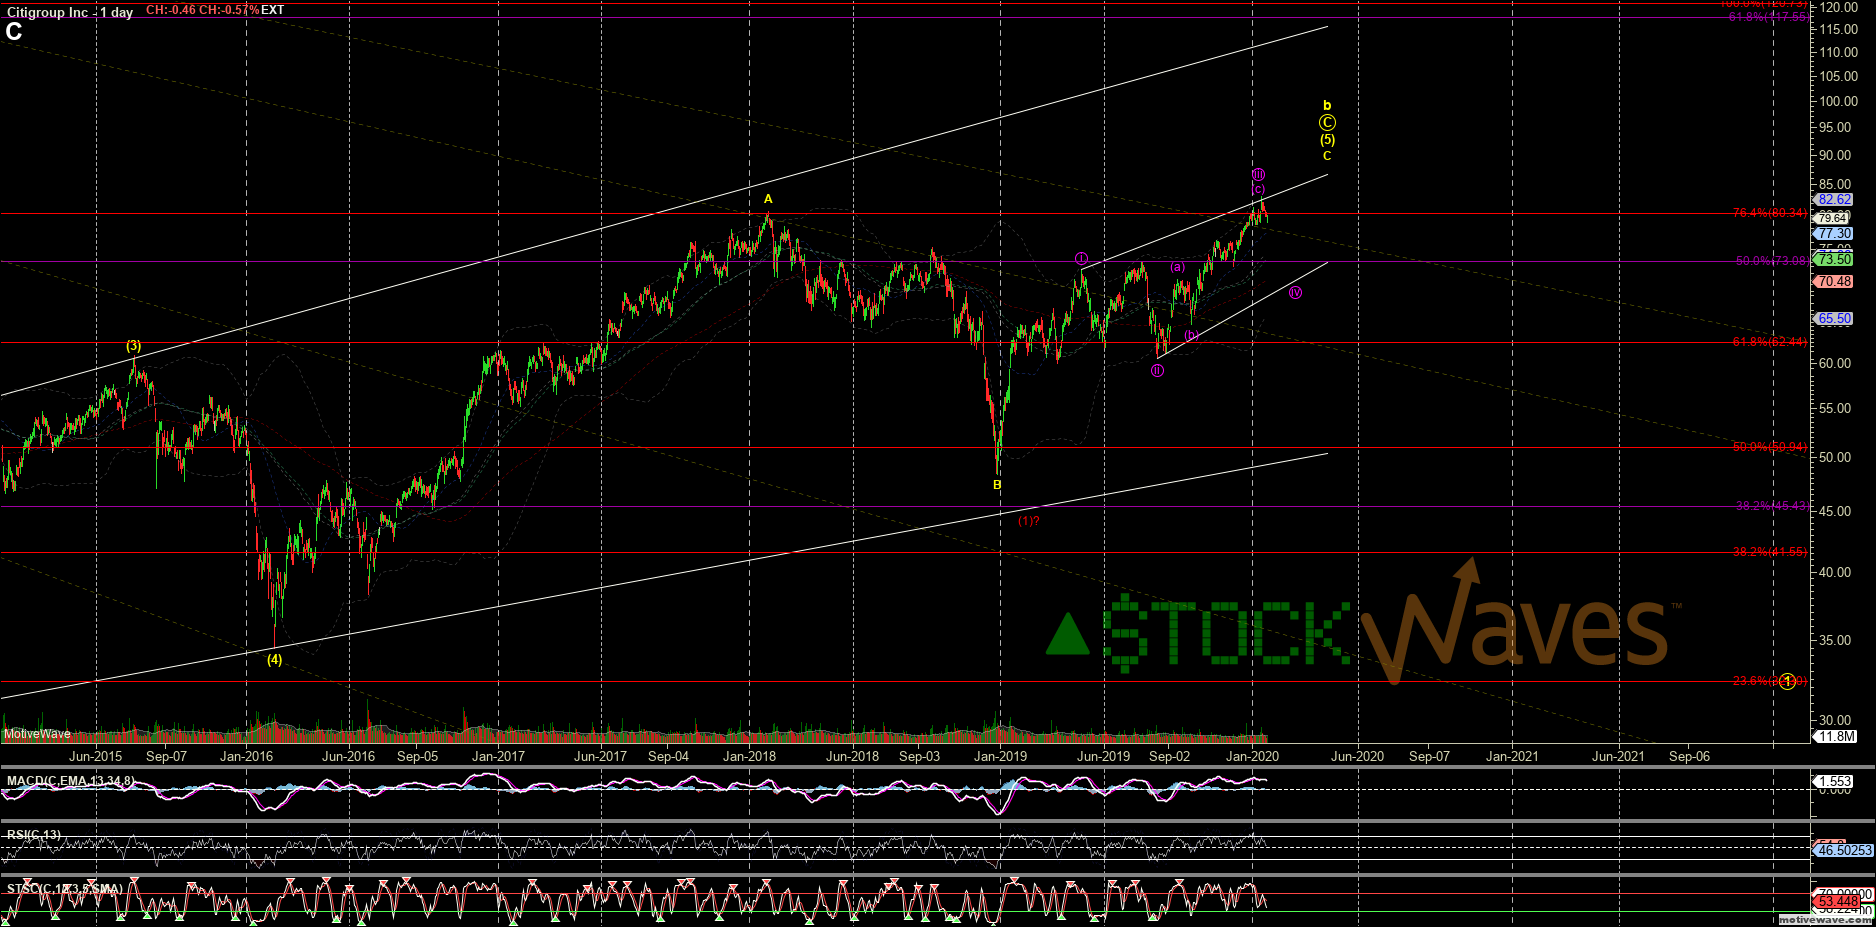
Task: Select the Jan-2018 date axis label
Action: pyautogui.click(x=750, y=756)
